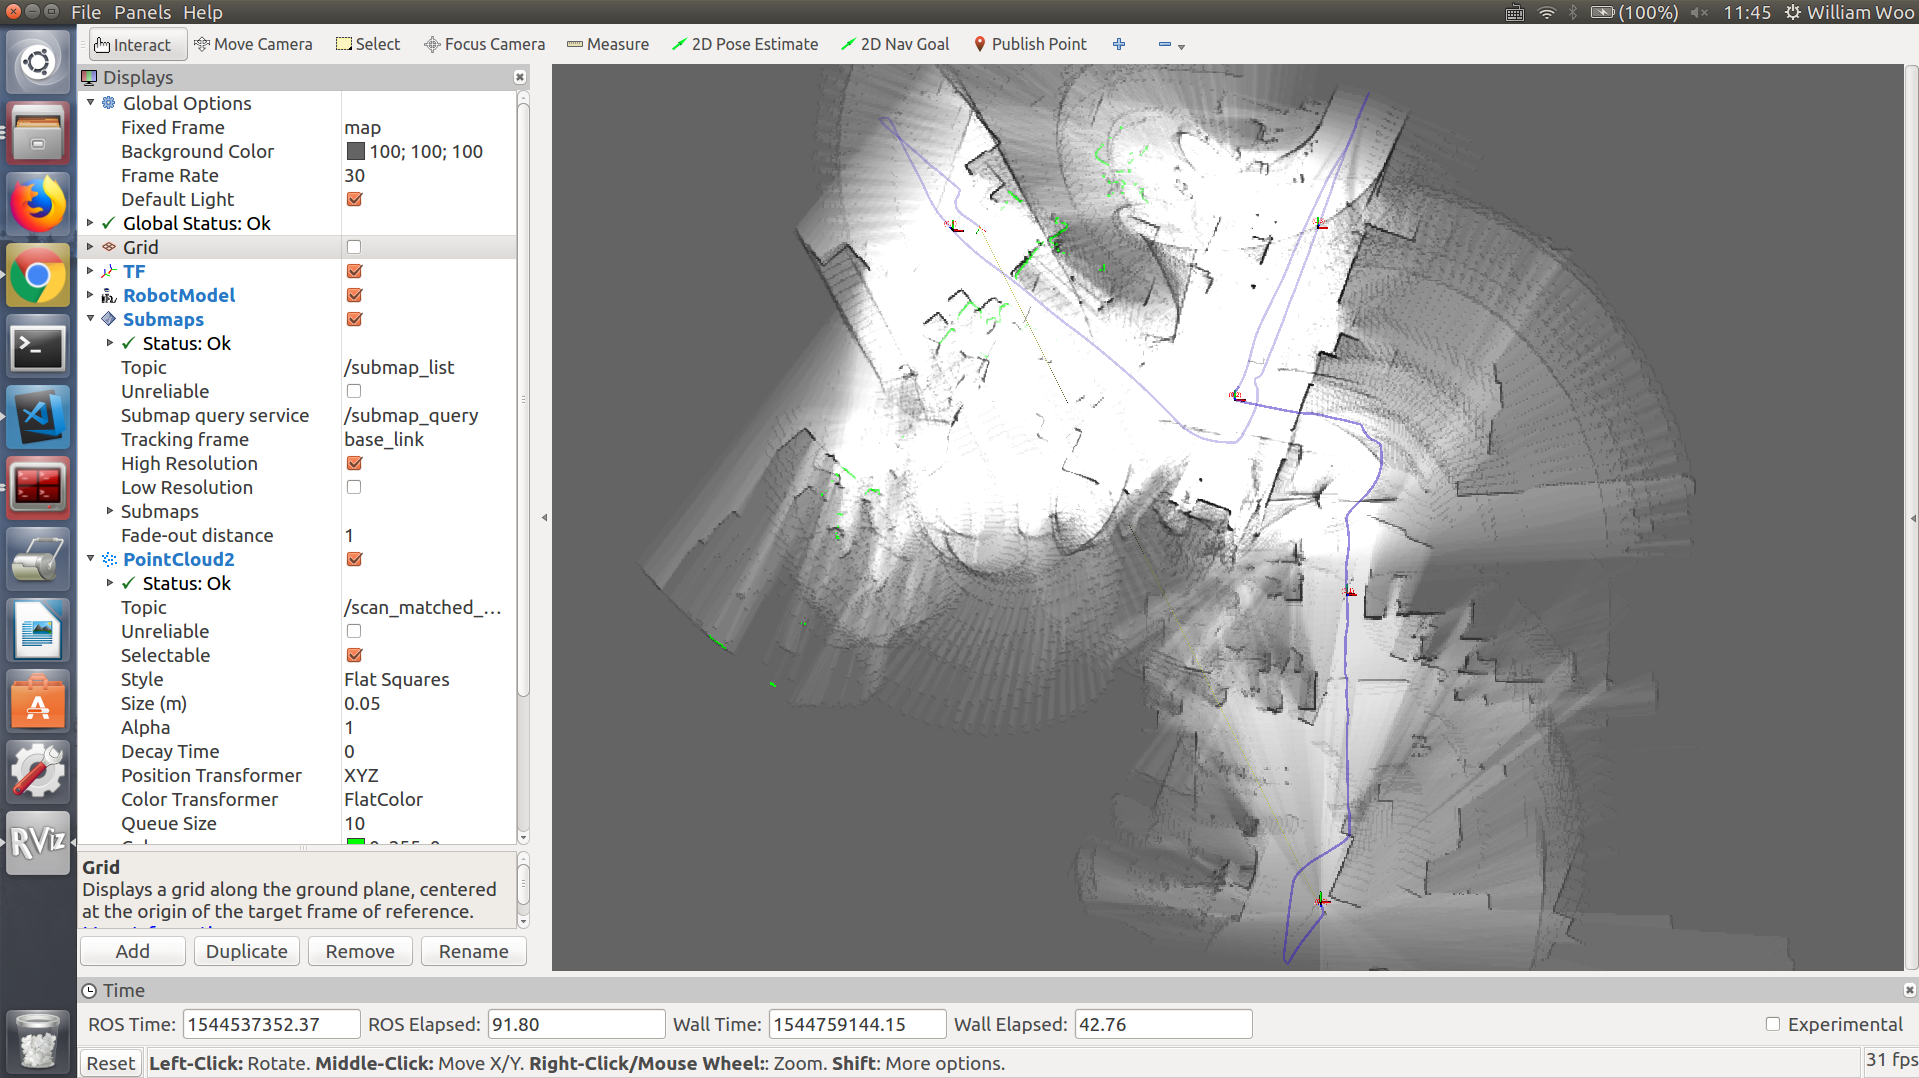Viewport: 1919px width, 1078px height.
Task: Choose the 2D Nav Goal tool
Action: (895, 44)
